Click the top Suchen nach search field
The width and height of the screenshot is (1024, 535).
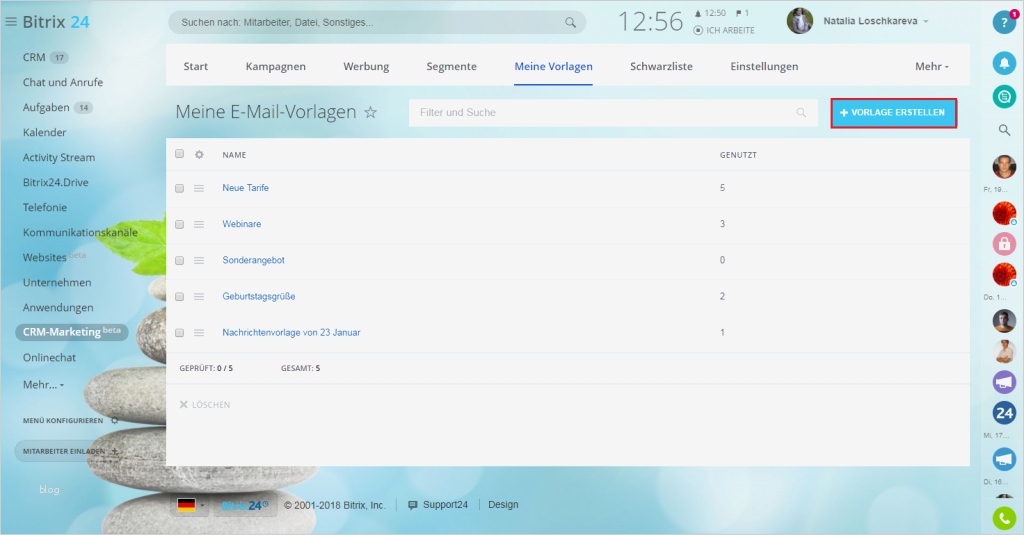377,22
